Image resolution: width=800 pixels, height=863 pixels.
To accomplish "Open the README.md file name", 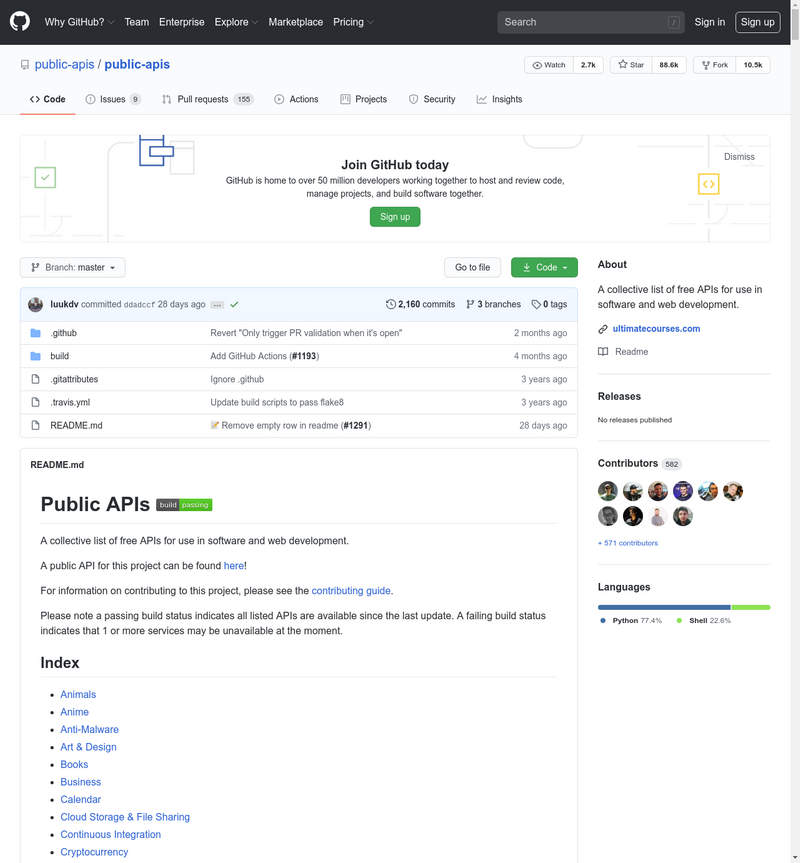I will 76,425.
